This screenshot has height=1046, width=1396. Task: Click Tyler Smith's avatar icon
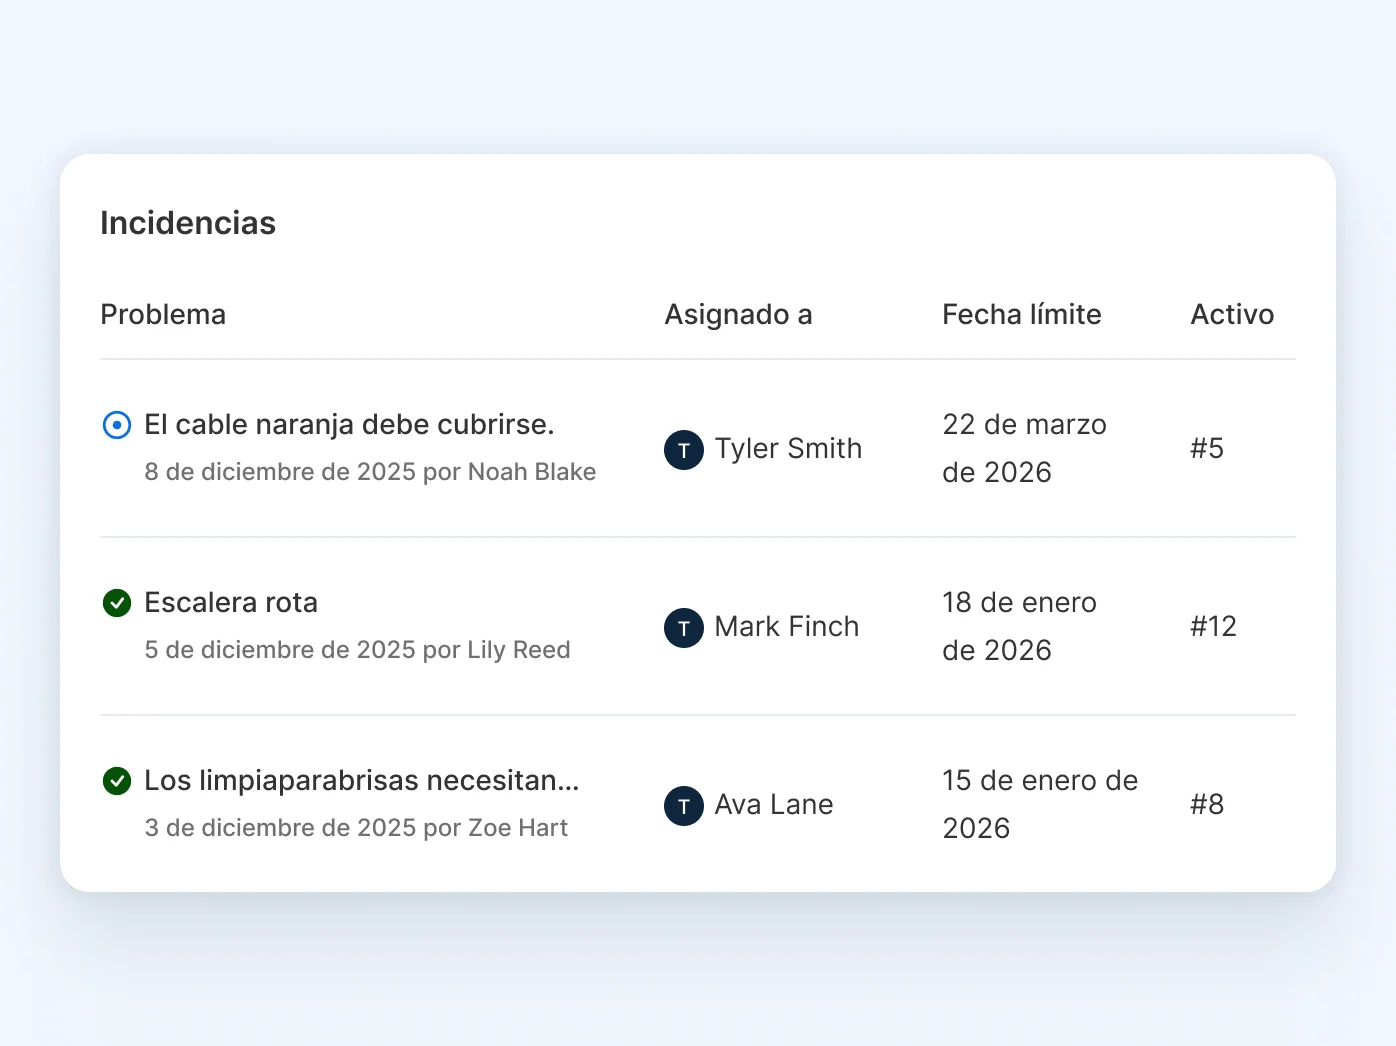pos(683,450)
